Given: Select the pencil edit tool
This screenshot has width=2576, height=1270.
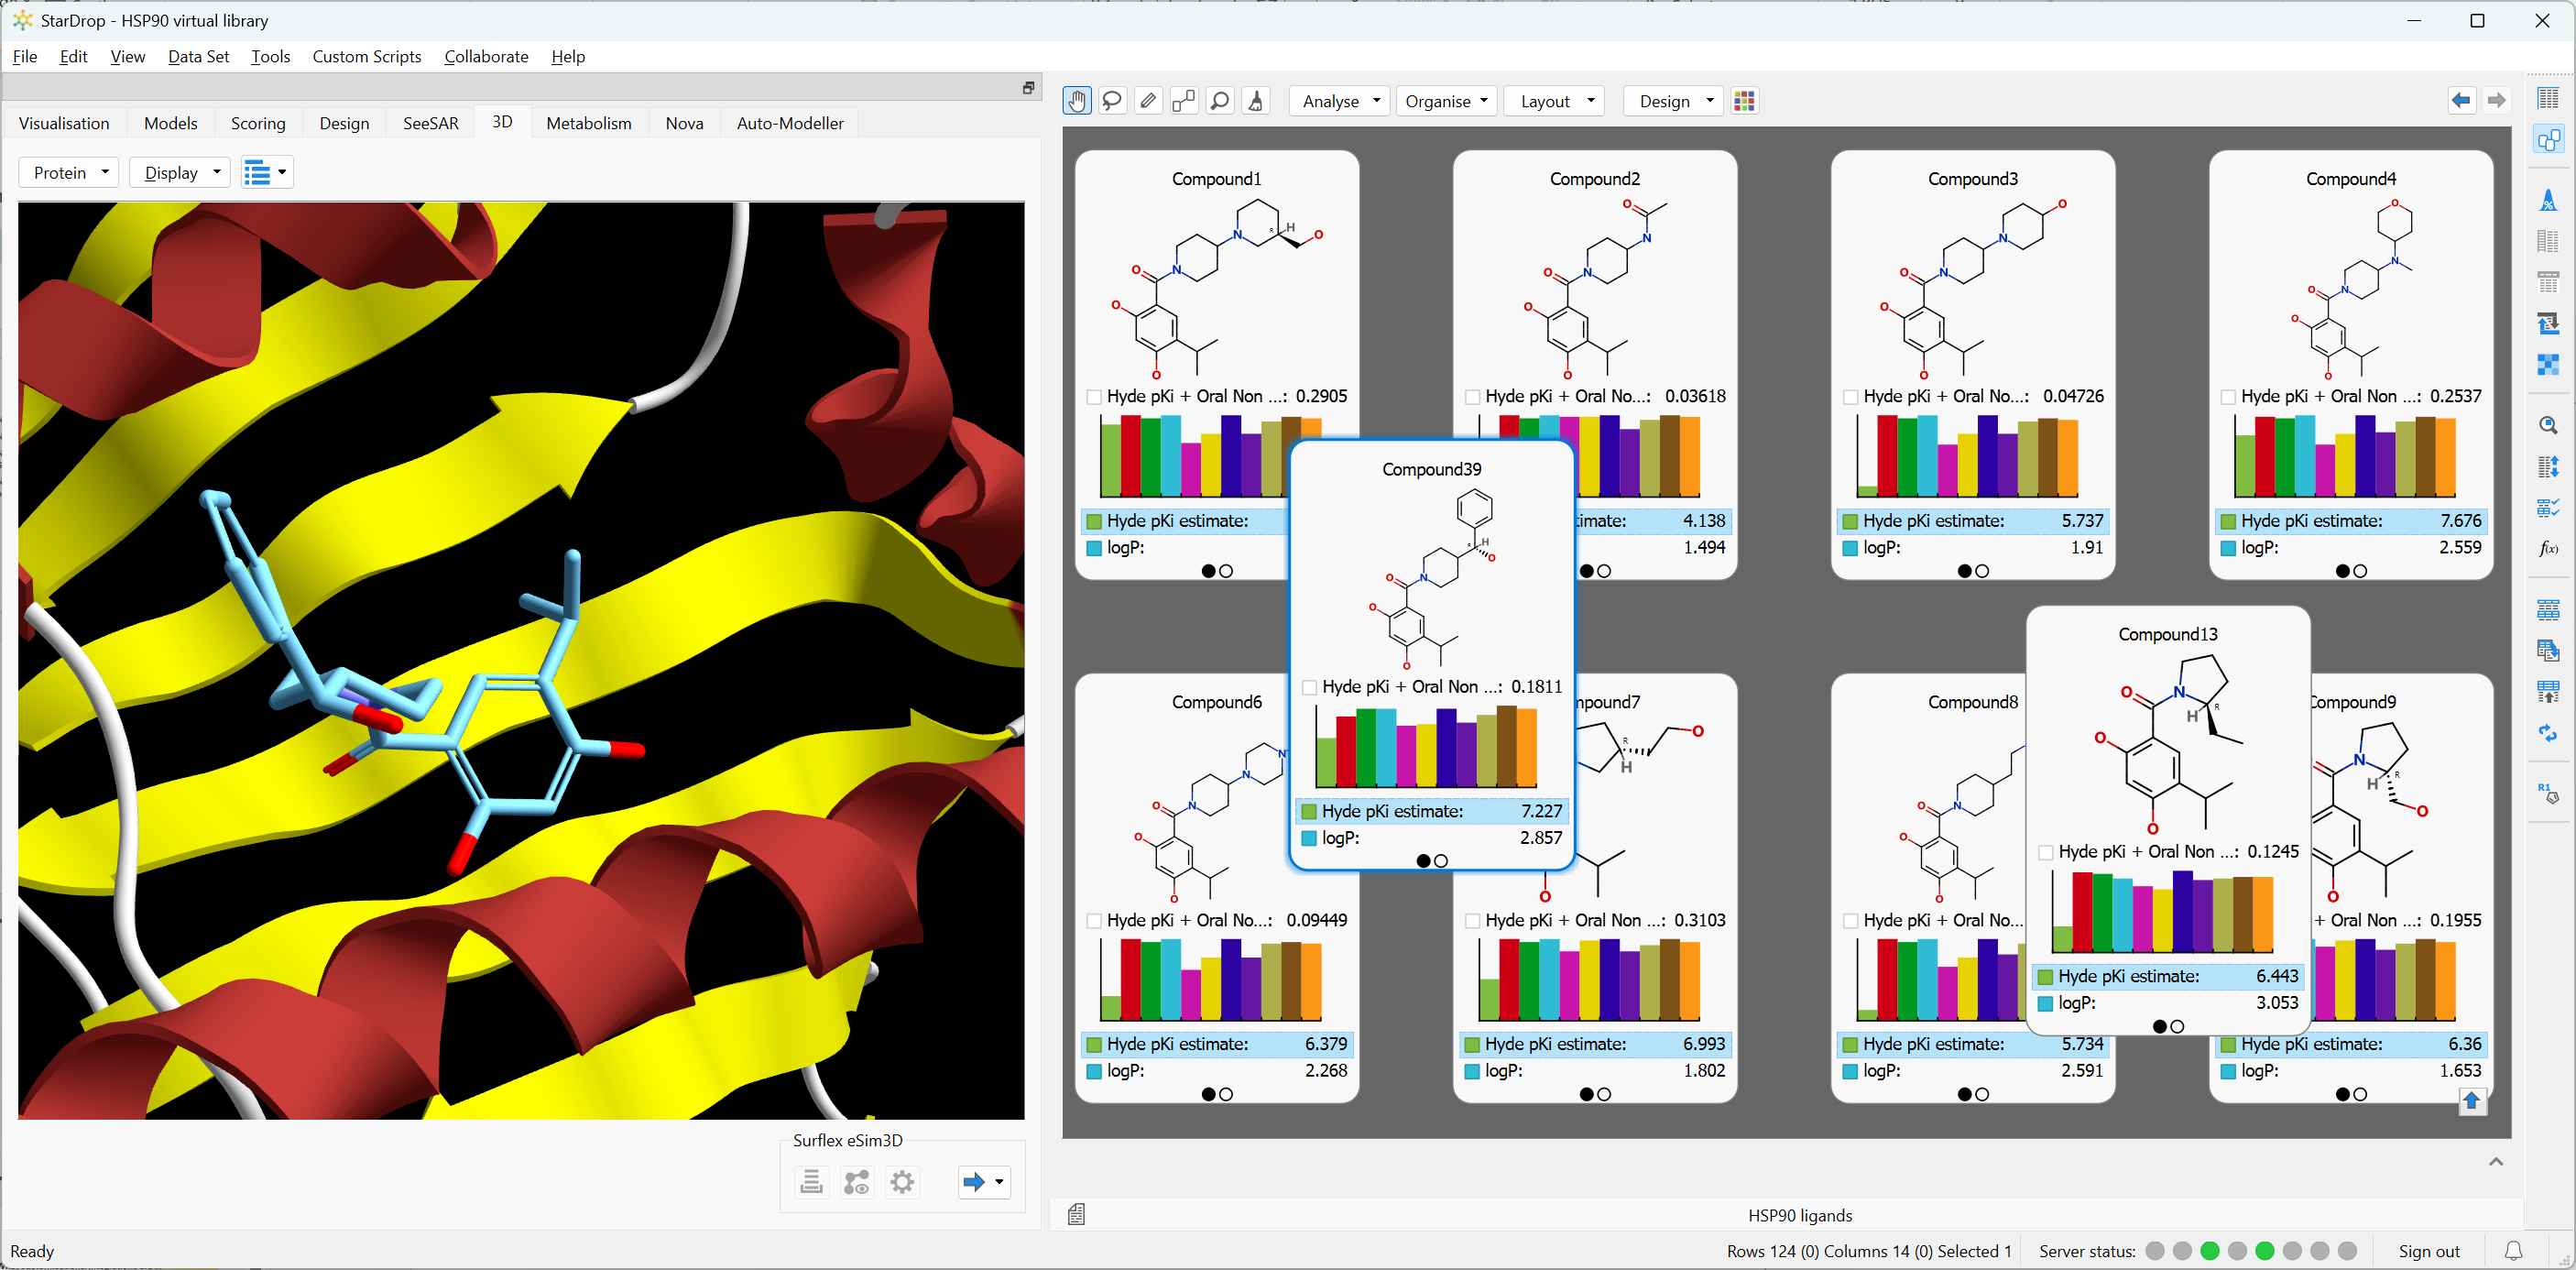Looking at the screenshot, I should (x=1148, y=100).
